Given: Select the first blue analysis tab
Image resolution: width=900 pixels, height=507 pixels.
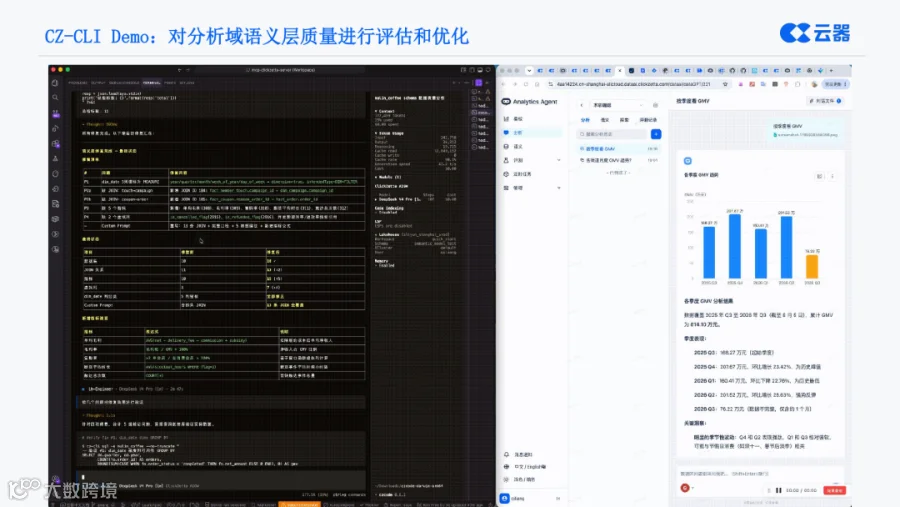Looking at the screenshot, I should [x=585, y=120].
